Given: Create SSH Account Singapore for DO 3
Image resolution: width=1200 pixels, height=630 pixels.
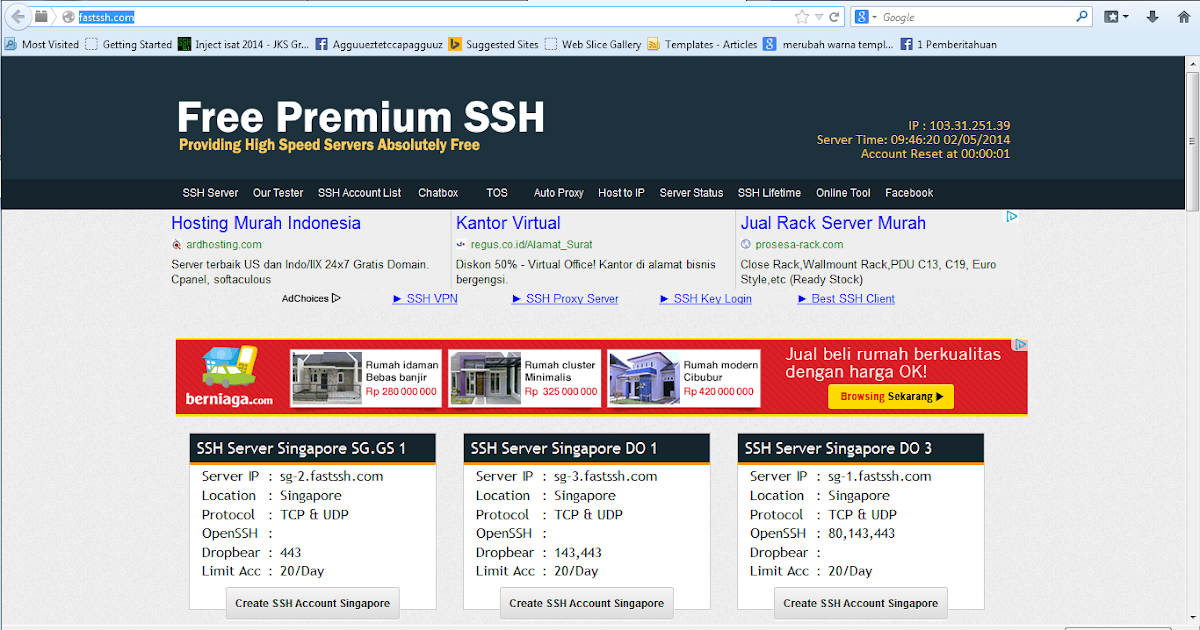Looking at the screenshot, I should click(x=860, y=603).
